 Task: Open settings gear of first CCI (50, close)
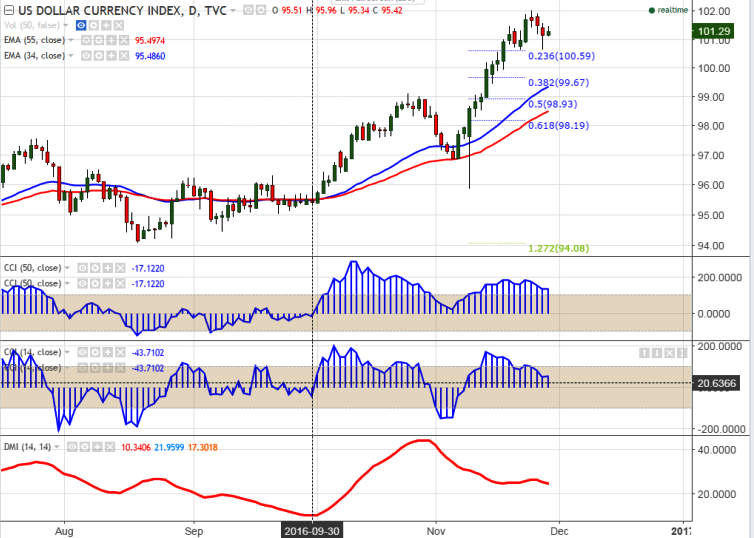[95, 268]
